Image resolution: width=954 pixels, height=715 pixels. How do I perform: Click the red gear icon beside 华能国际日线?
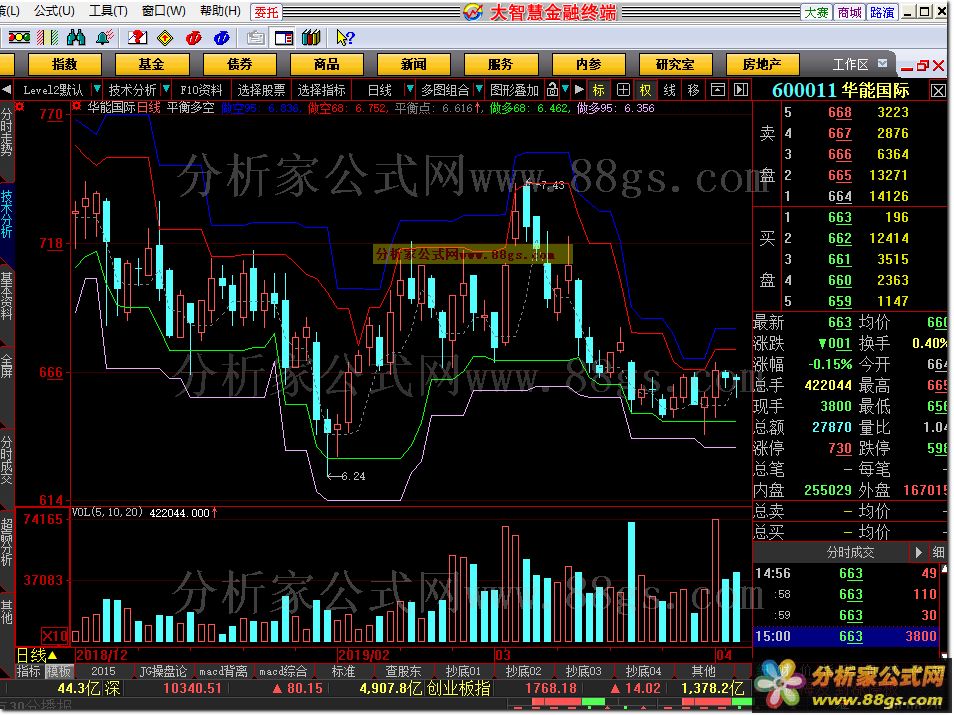click(77, 107)
